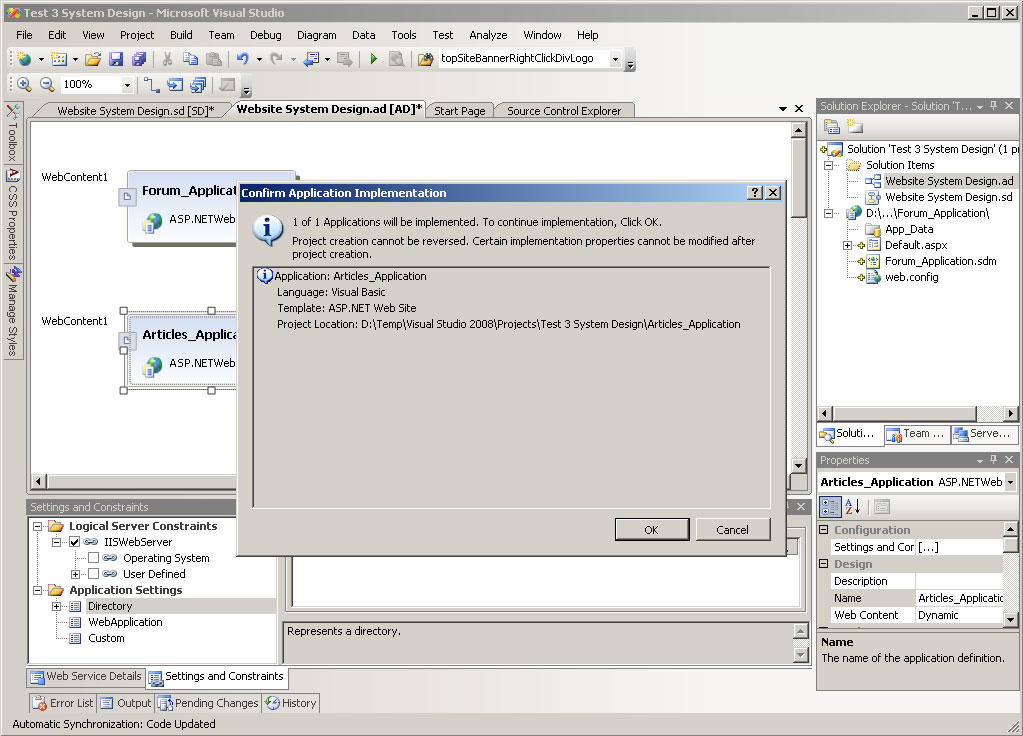Collapse the Configuration property category
Image resolution: width=1023 pixels, height=736 pixels.
pyautogui.click(x=824, y=530)
